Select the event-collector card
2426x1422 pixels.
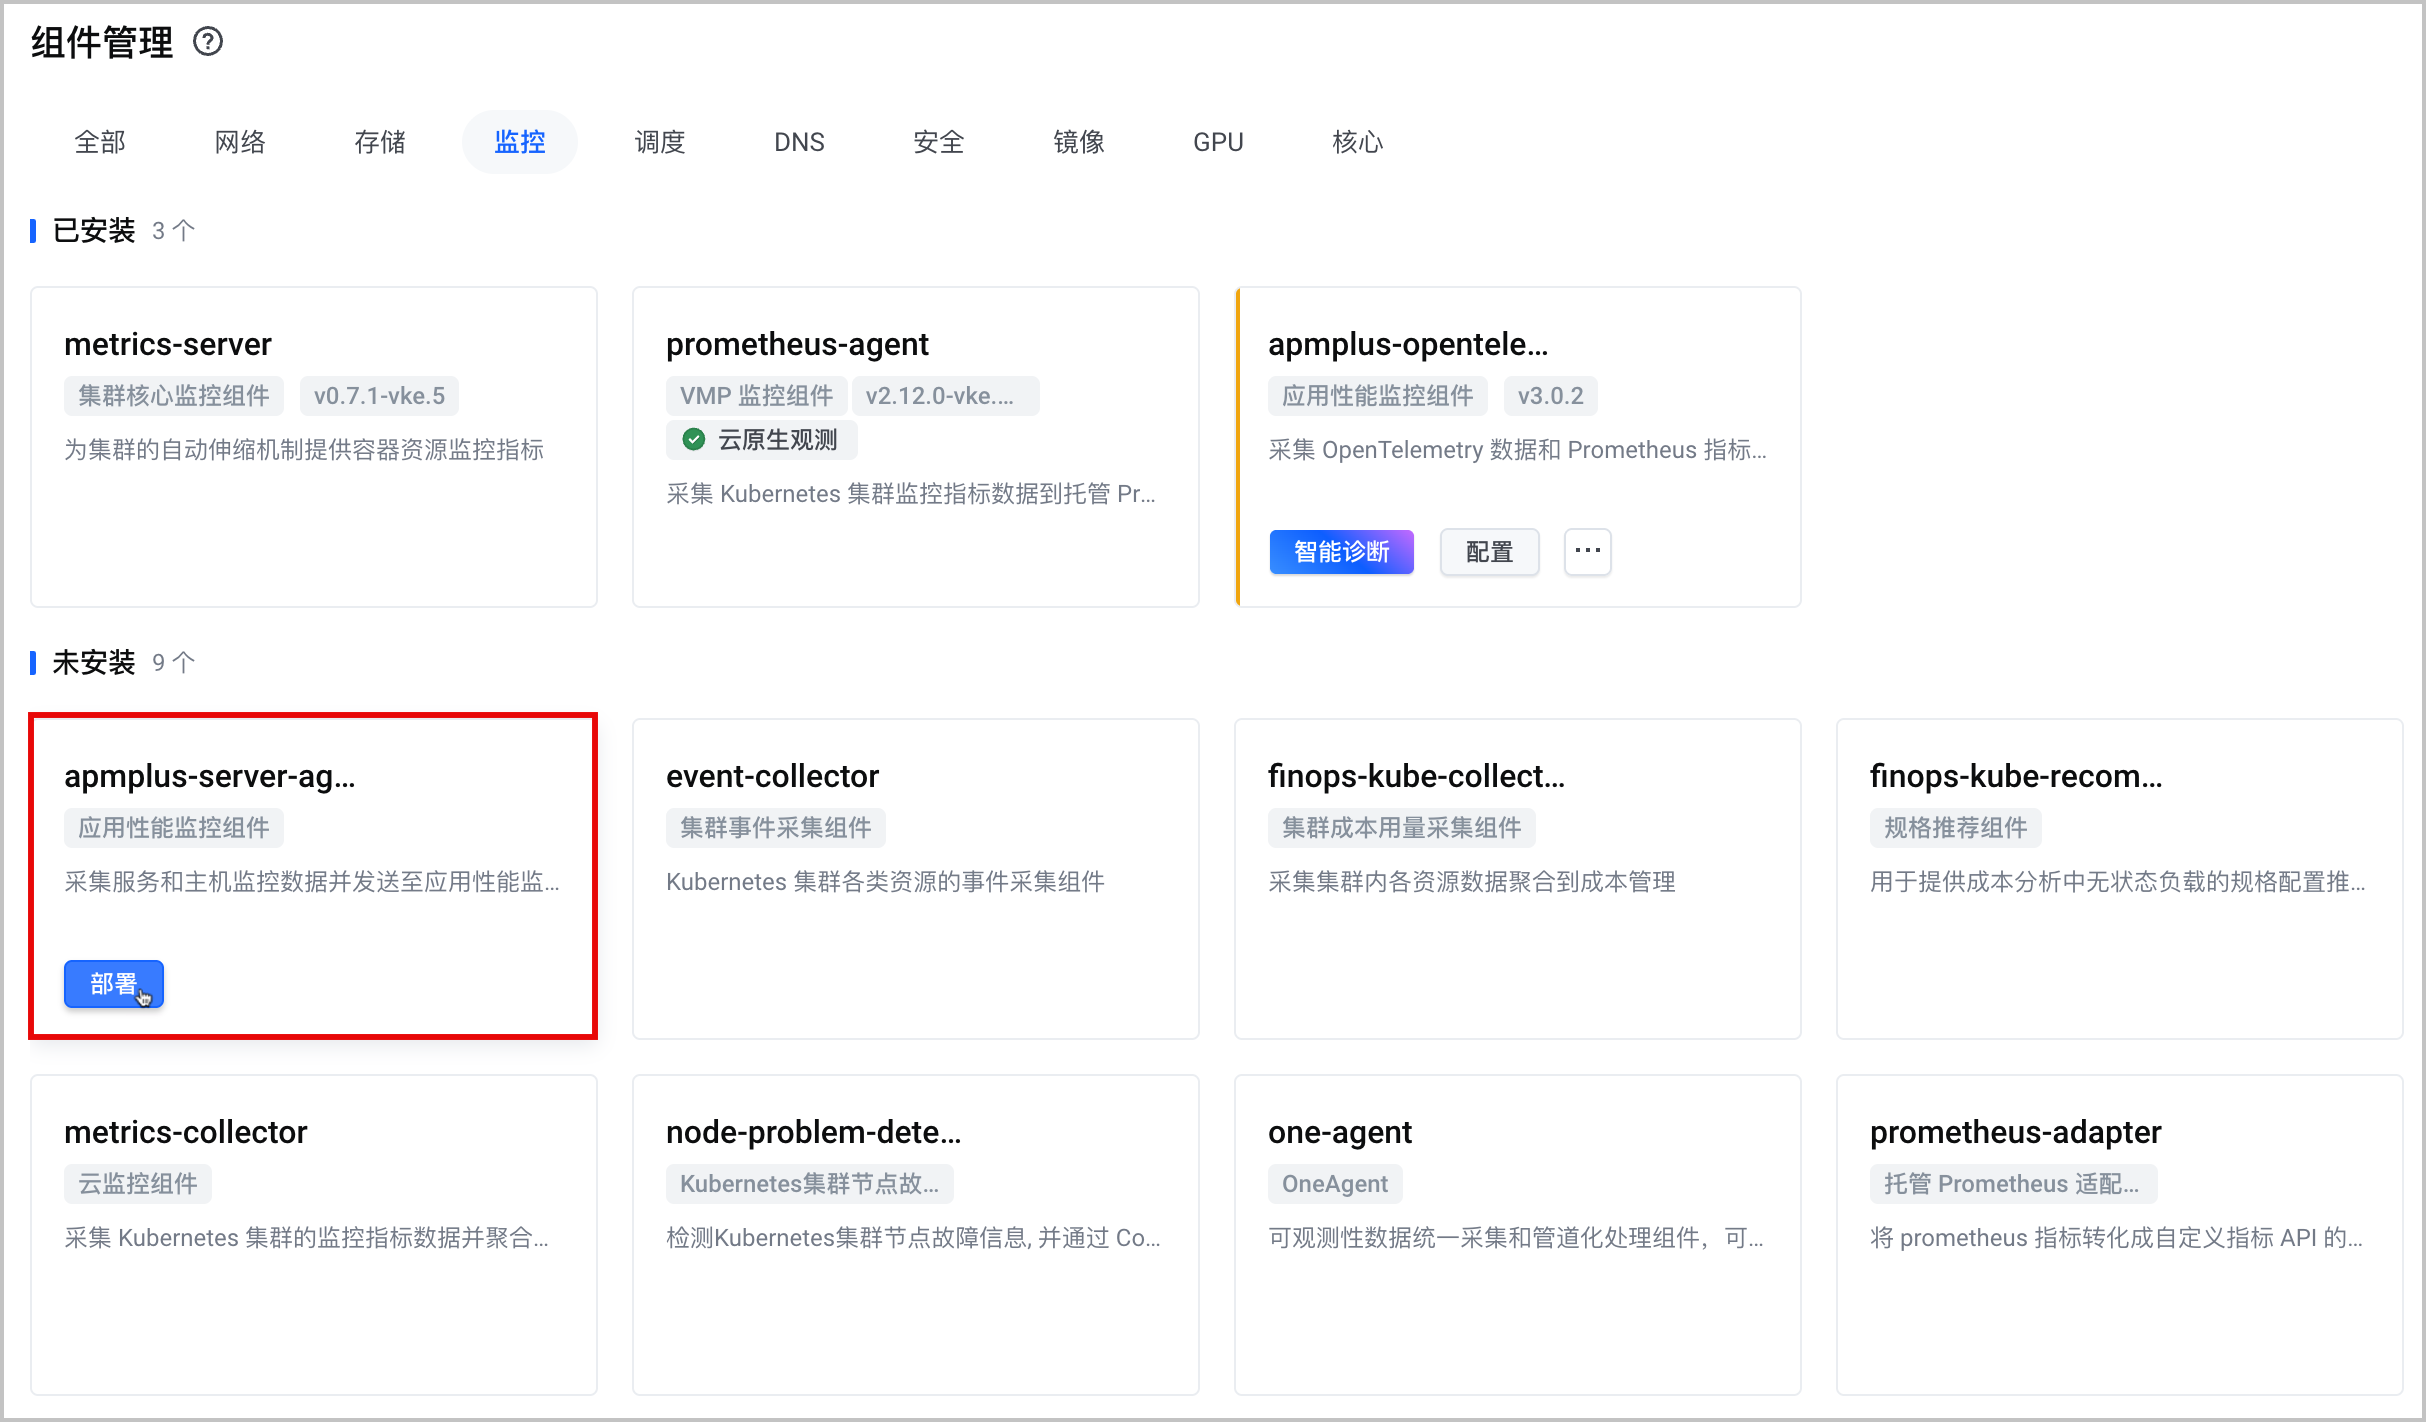[x=916, y=879]
